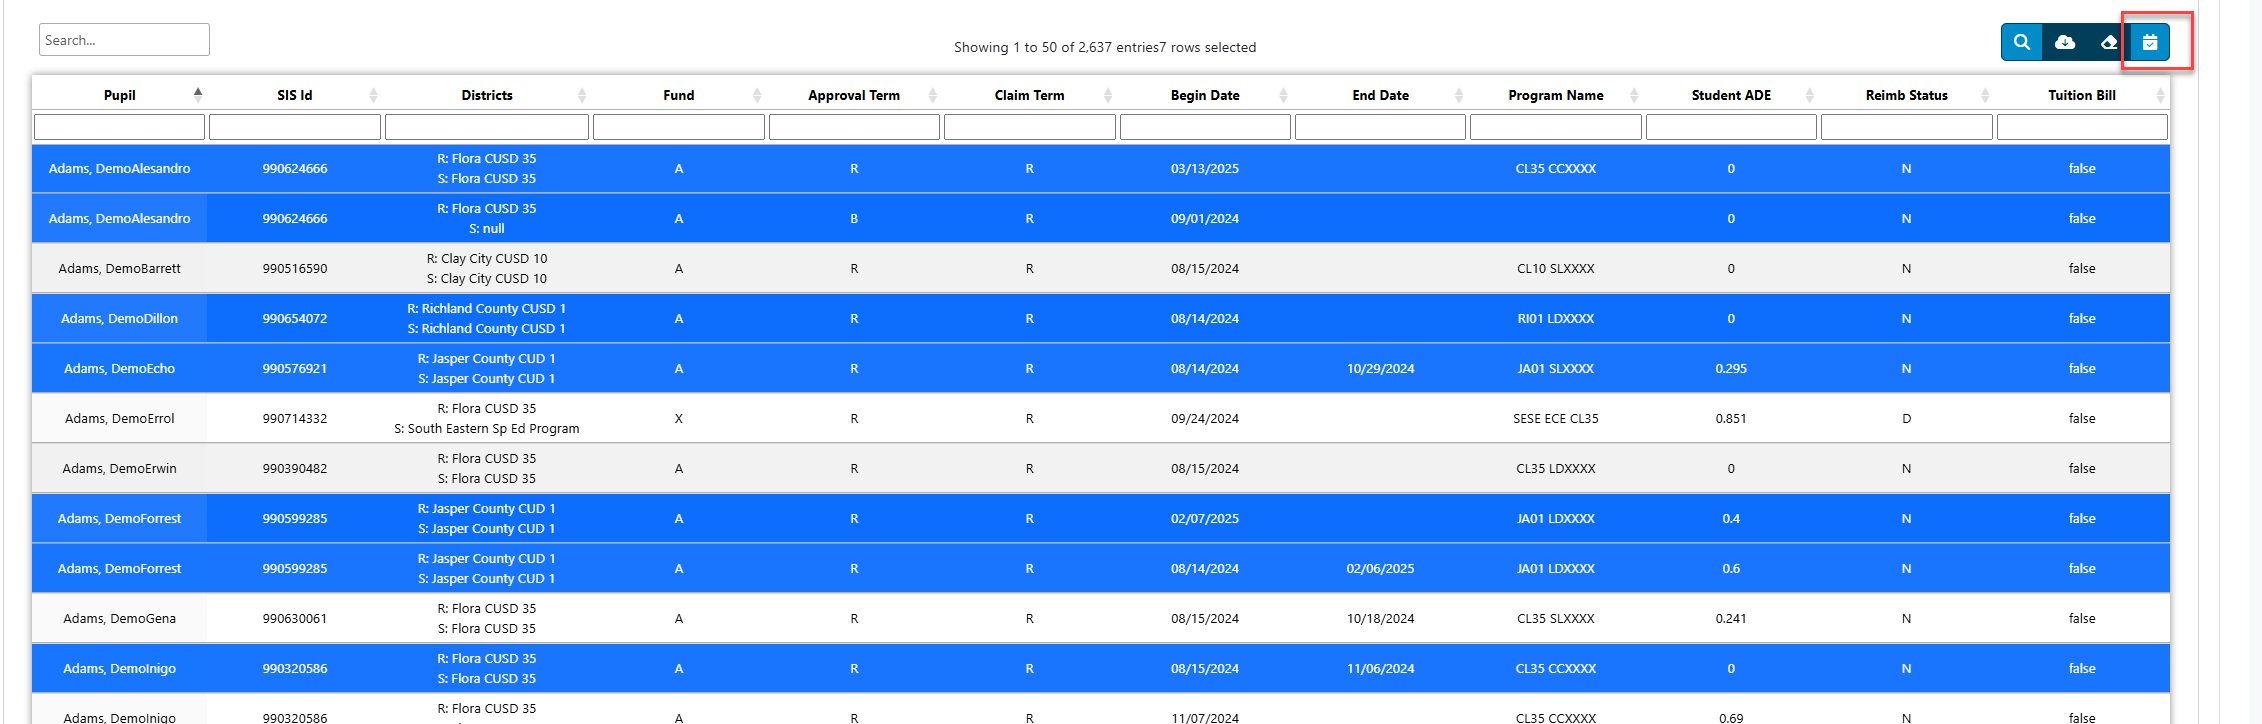Screen dimensions: 2262x724
Task: Click begin date 03/13/2025
Action: tap(1205, 168)
